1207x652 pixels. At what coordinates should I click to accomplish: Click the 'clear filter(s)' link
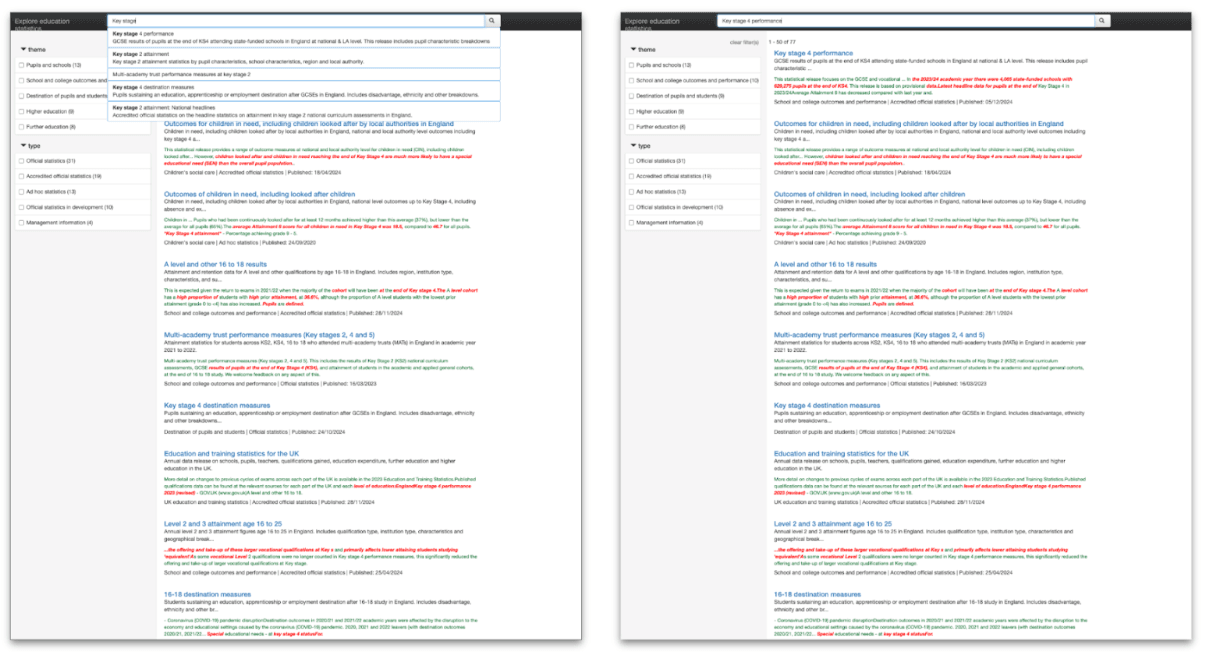(x=743, y=42)
